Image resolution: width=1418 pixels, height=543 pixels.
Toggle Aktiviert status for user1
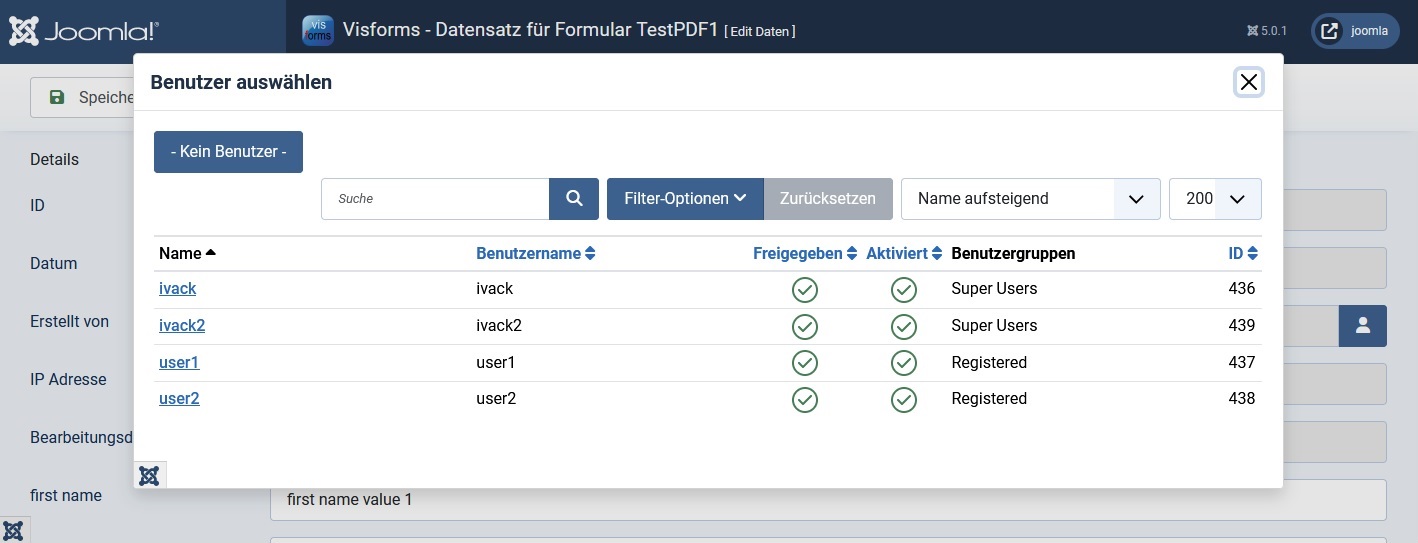(904, 363)
